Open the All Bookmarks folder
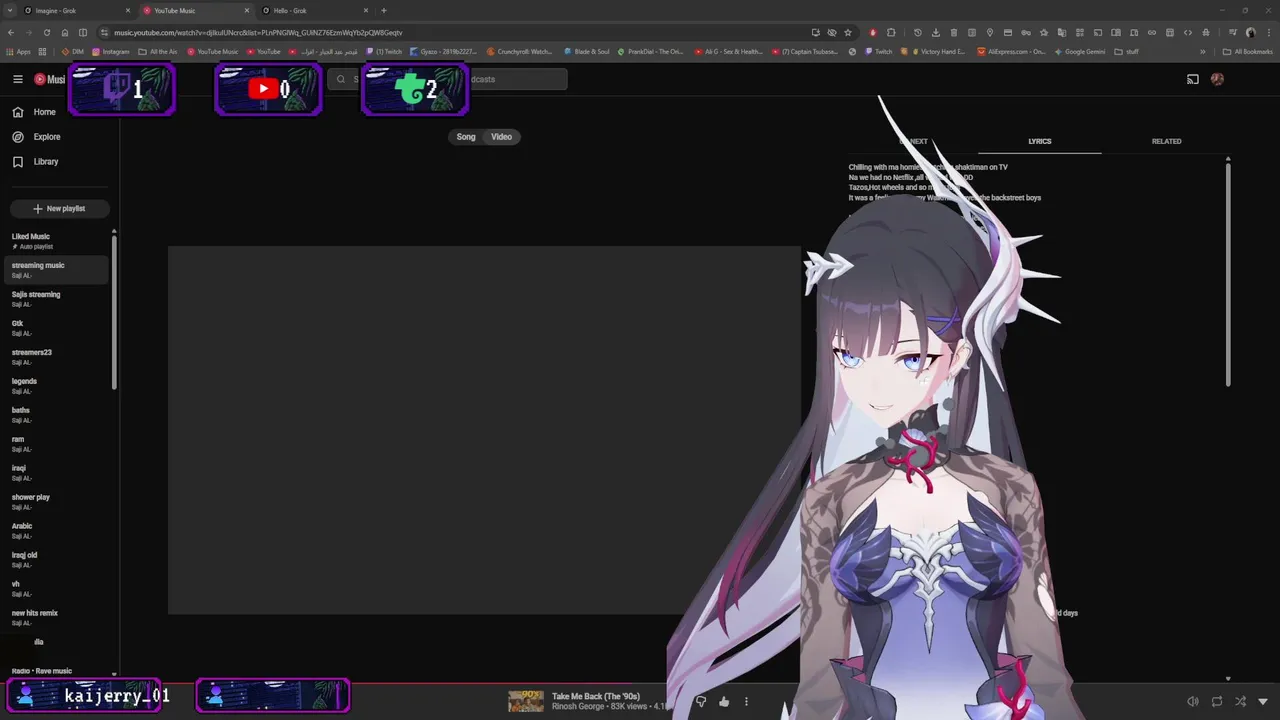The height and width of the screenshot is (720, 1280). [x=1248, y=51]
